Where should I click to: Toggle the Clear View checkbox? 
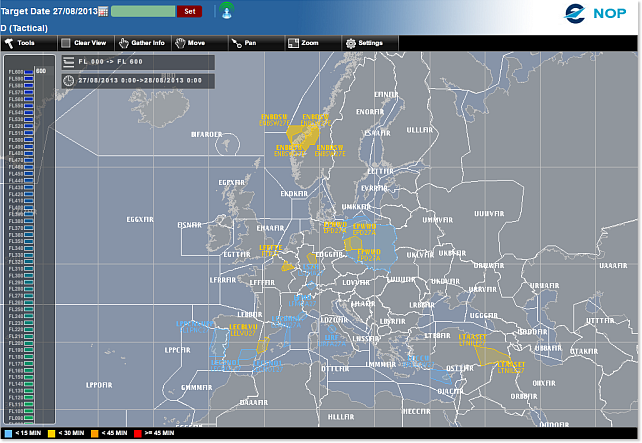click(66, 43)
